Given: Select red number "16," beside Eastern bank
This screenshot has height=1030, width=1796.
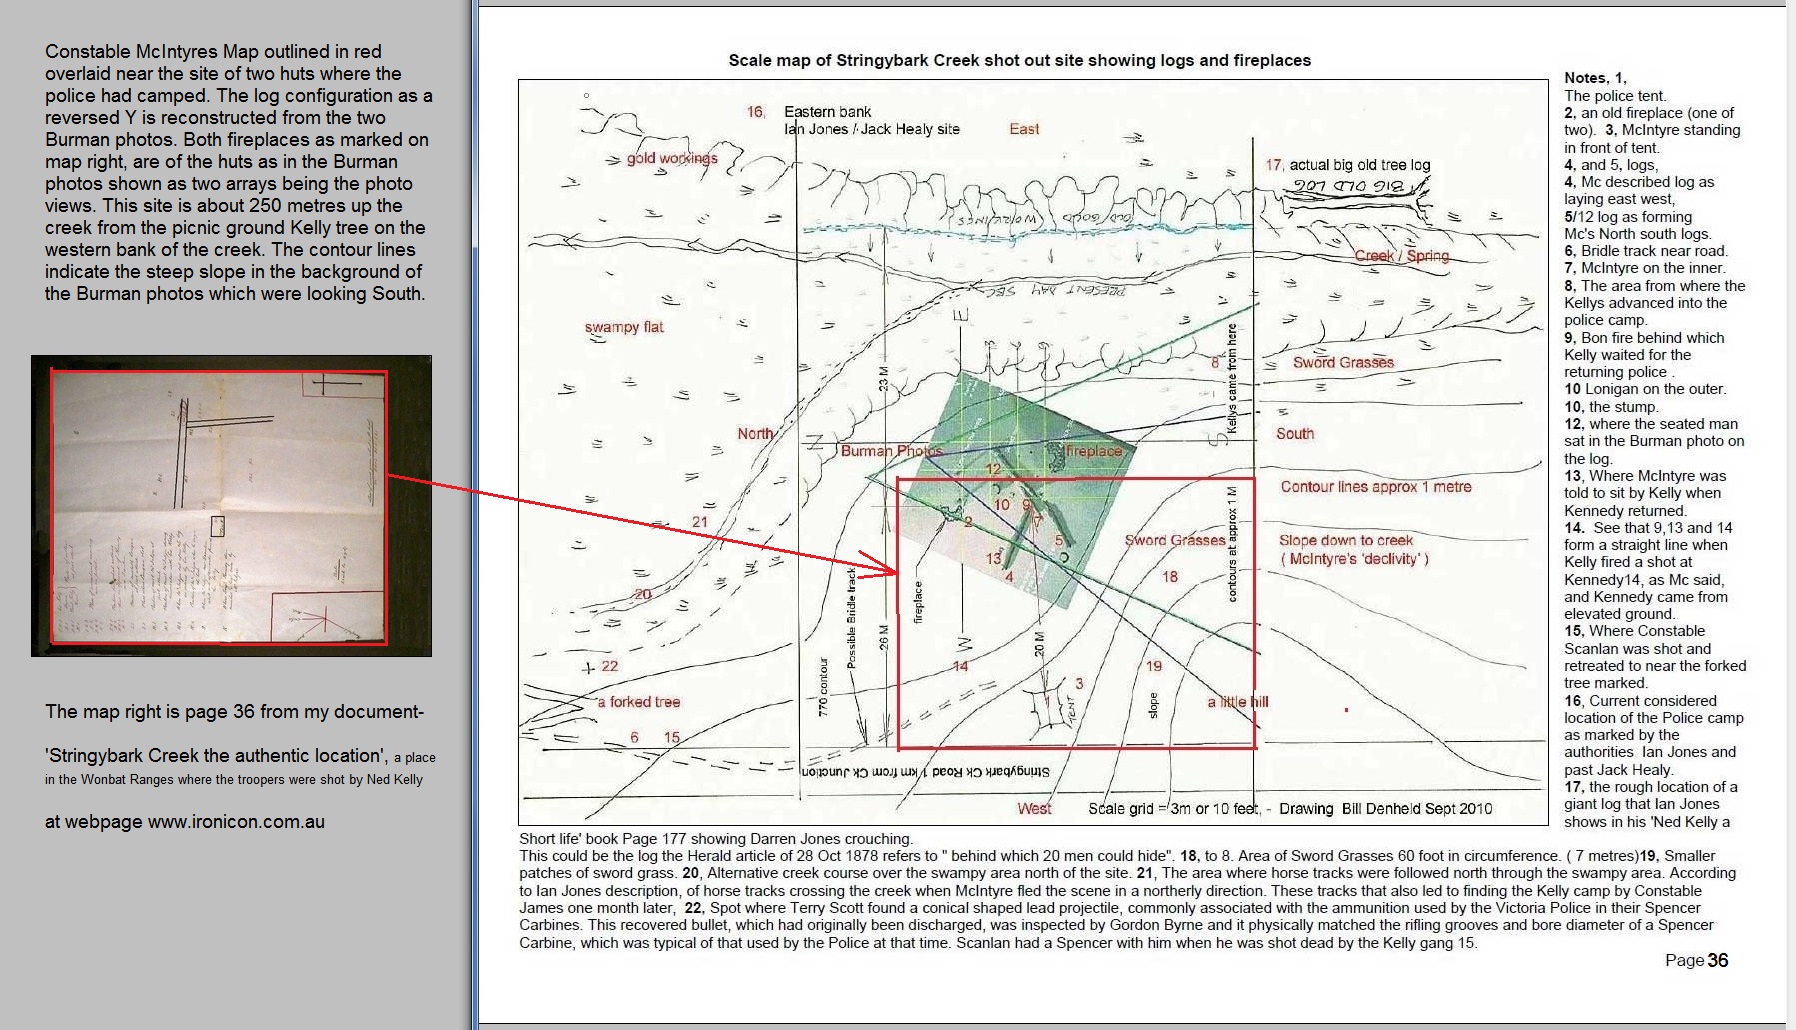Looking at the screenshot, I should pyautogui.click(x=756, y=112).
